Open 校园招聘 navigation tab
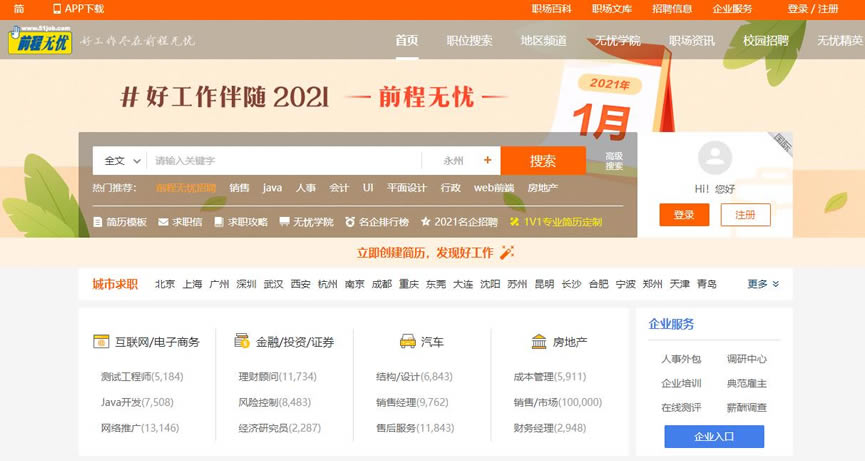This screenshot has width=865, height=461. pyautogui.click(x=766, y=41)
